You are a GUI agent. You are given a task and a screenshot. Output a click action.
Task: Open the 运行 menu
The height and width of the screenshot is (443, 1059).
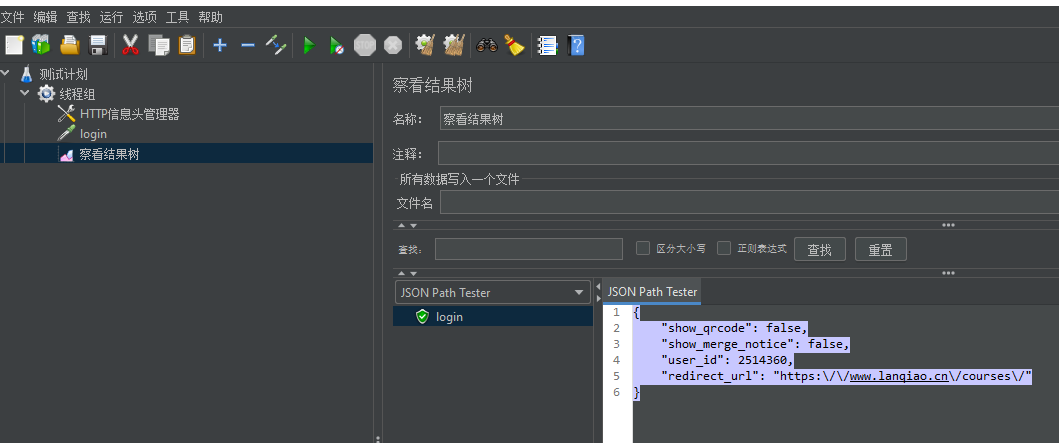[x=111, y=17]
